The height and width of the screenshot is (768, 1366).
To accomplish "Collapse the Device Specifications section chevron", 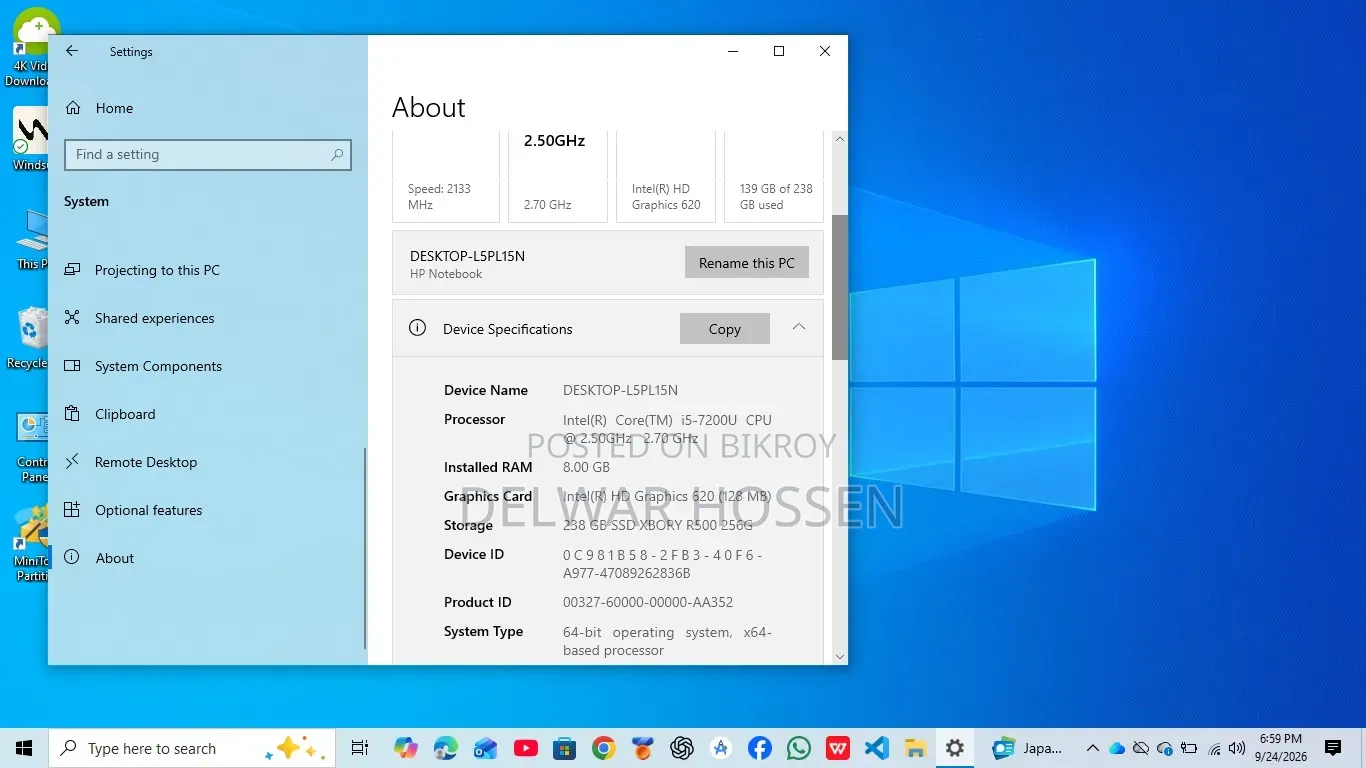I will tap(799, 327).
